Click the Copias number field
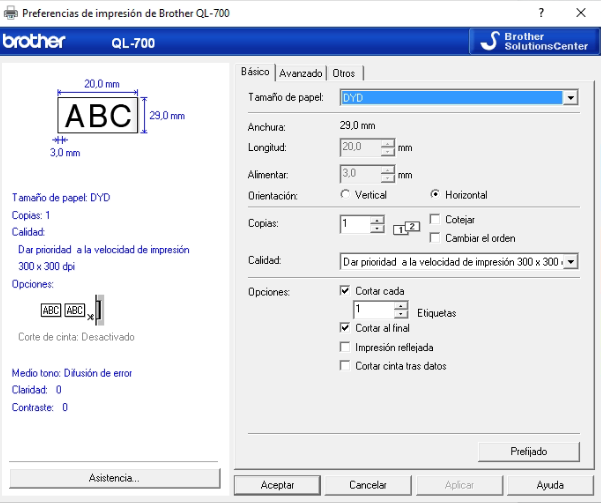The image size is (601, 503). (355, 224)
